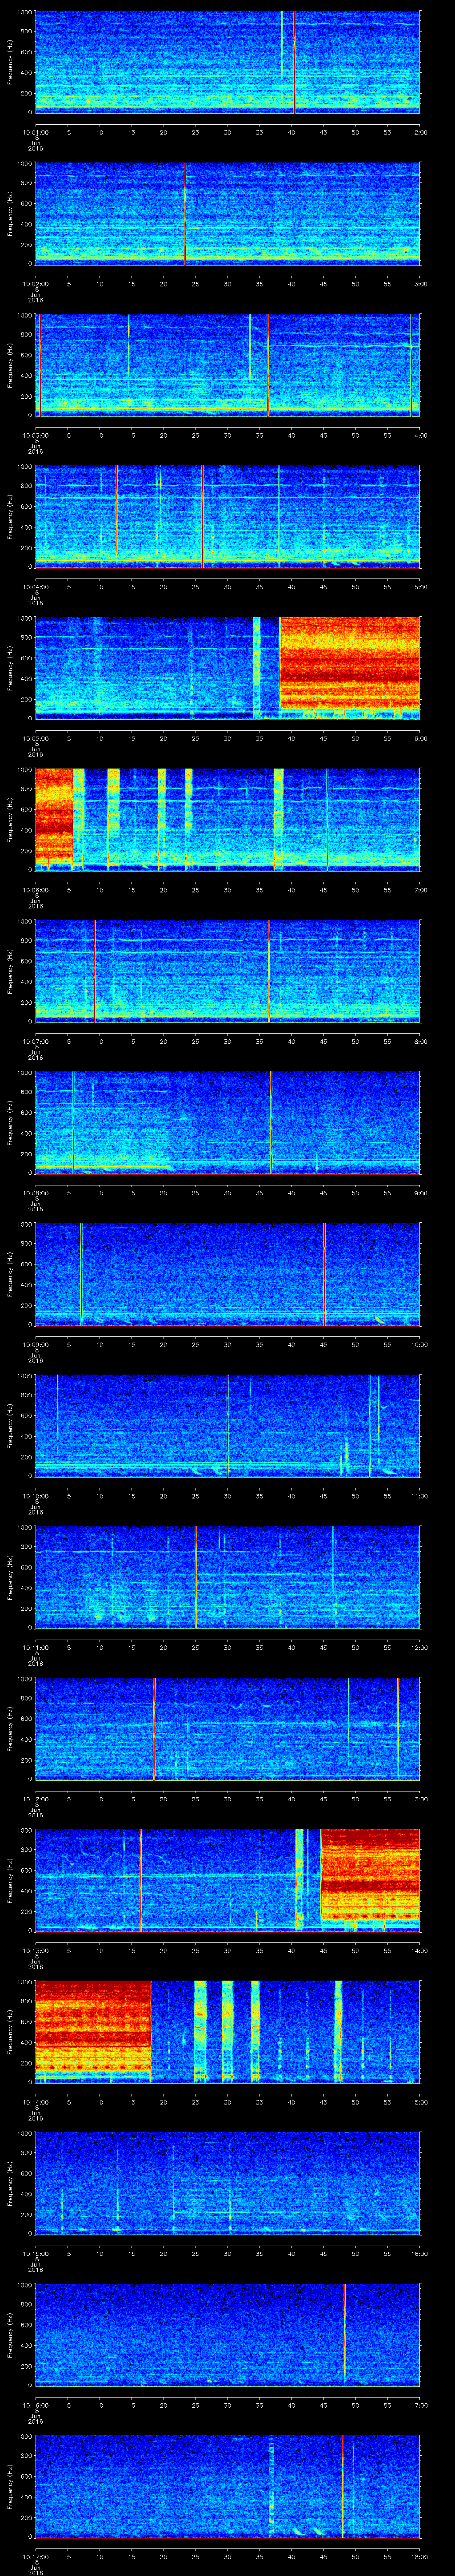Click the '9:00' end time label

420,1191
